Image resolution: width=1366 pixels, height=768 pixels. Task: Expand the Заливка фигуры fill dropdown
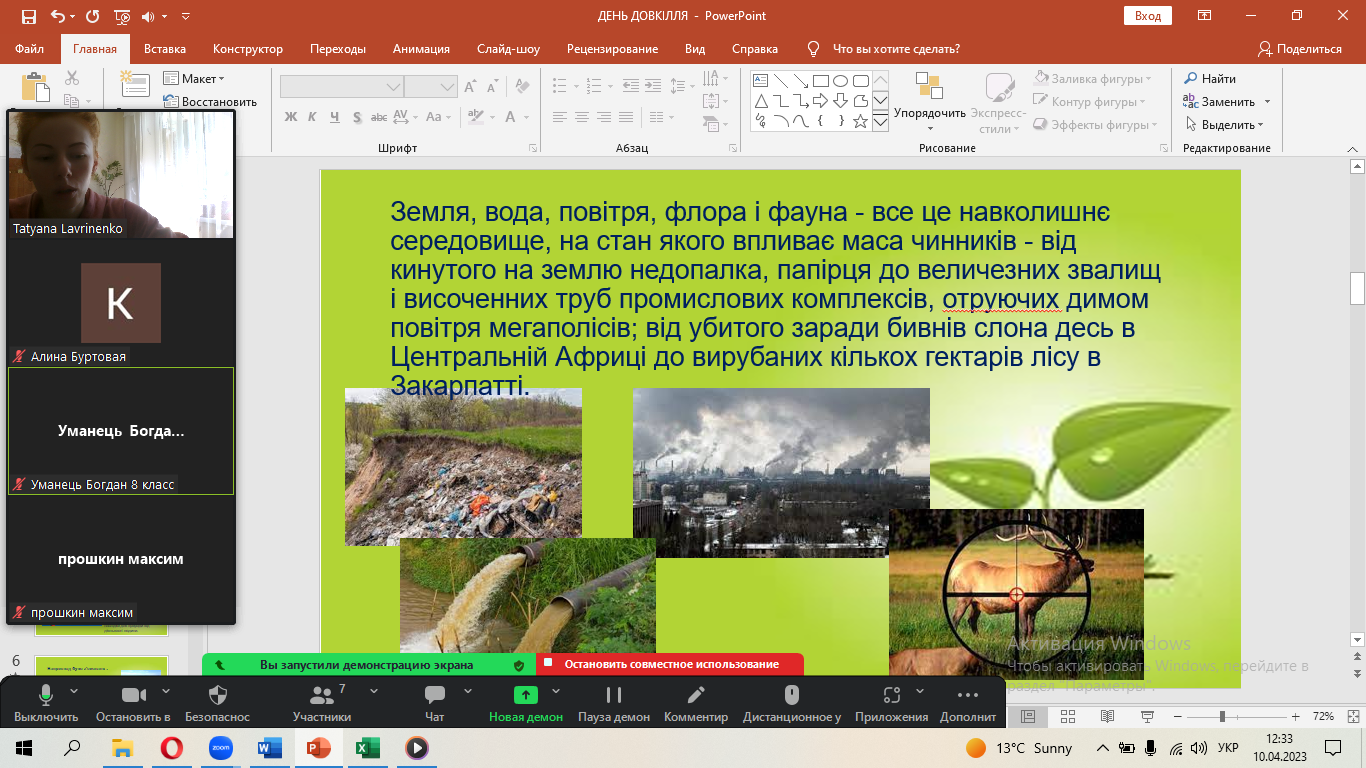(1094, 79)
